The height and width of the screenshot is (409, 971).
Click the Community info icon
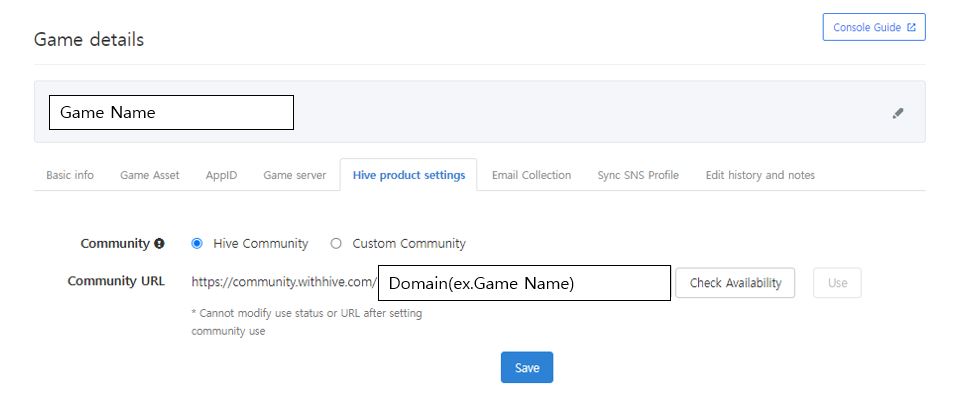159,244
